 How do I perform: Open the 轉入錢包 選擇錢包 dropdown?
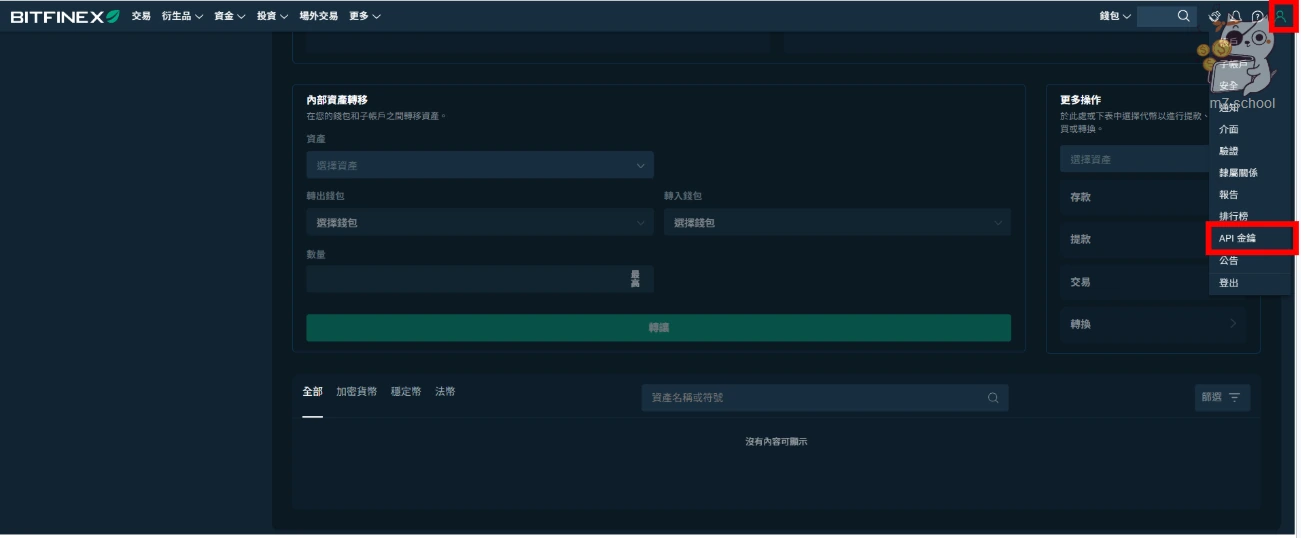(x=837, y=222)
